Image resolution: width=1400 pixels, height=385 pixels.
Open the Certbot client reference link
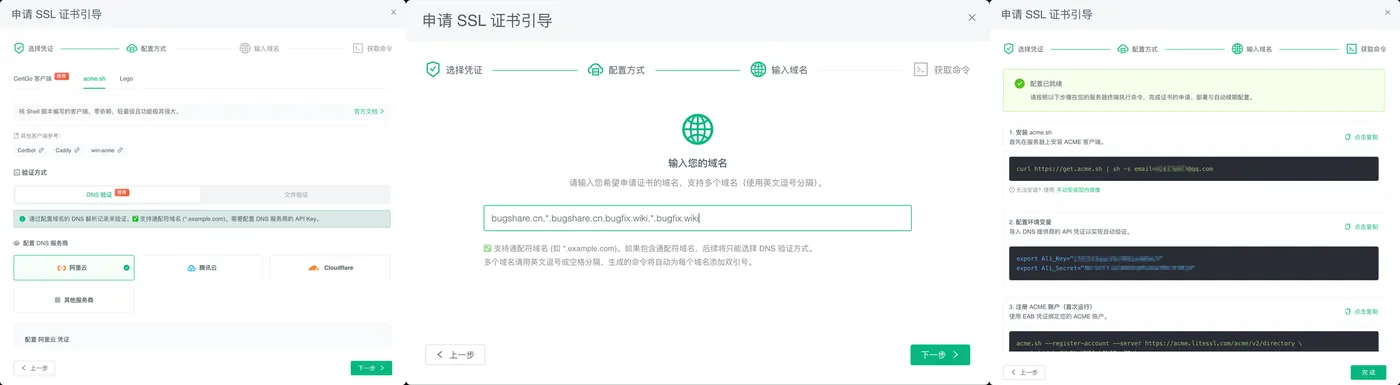pos(31,150)
